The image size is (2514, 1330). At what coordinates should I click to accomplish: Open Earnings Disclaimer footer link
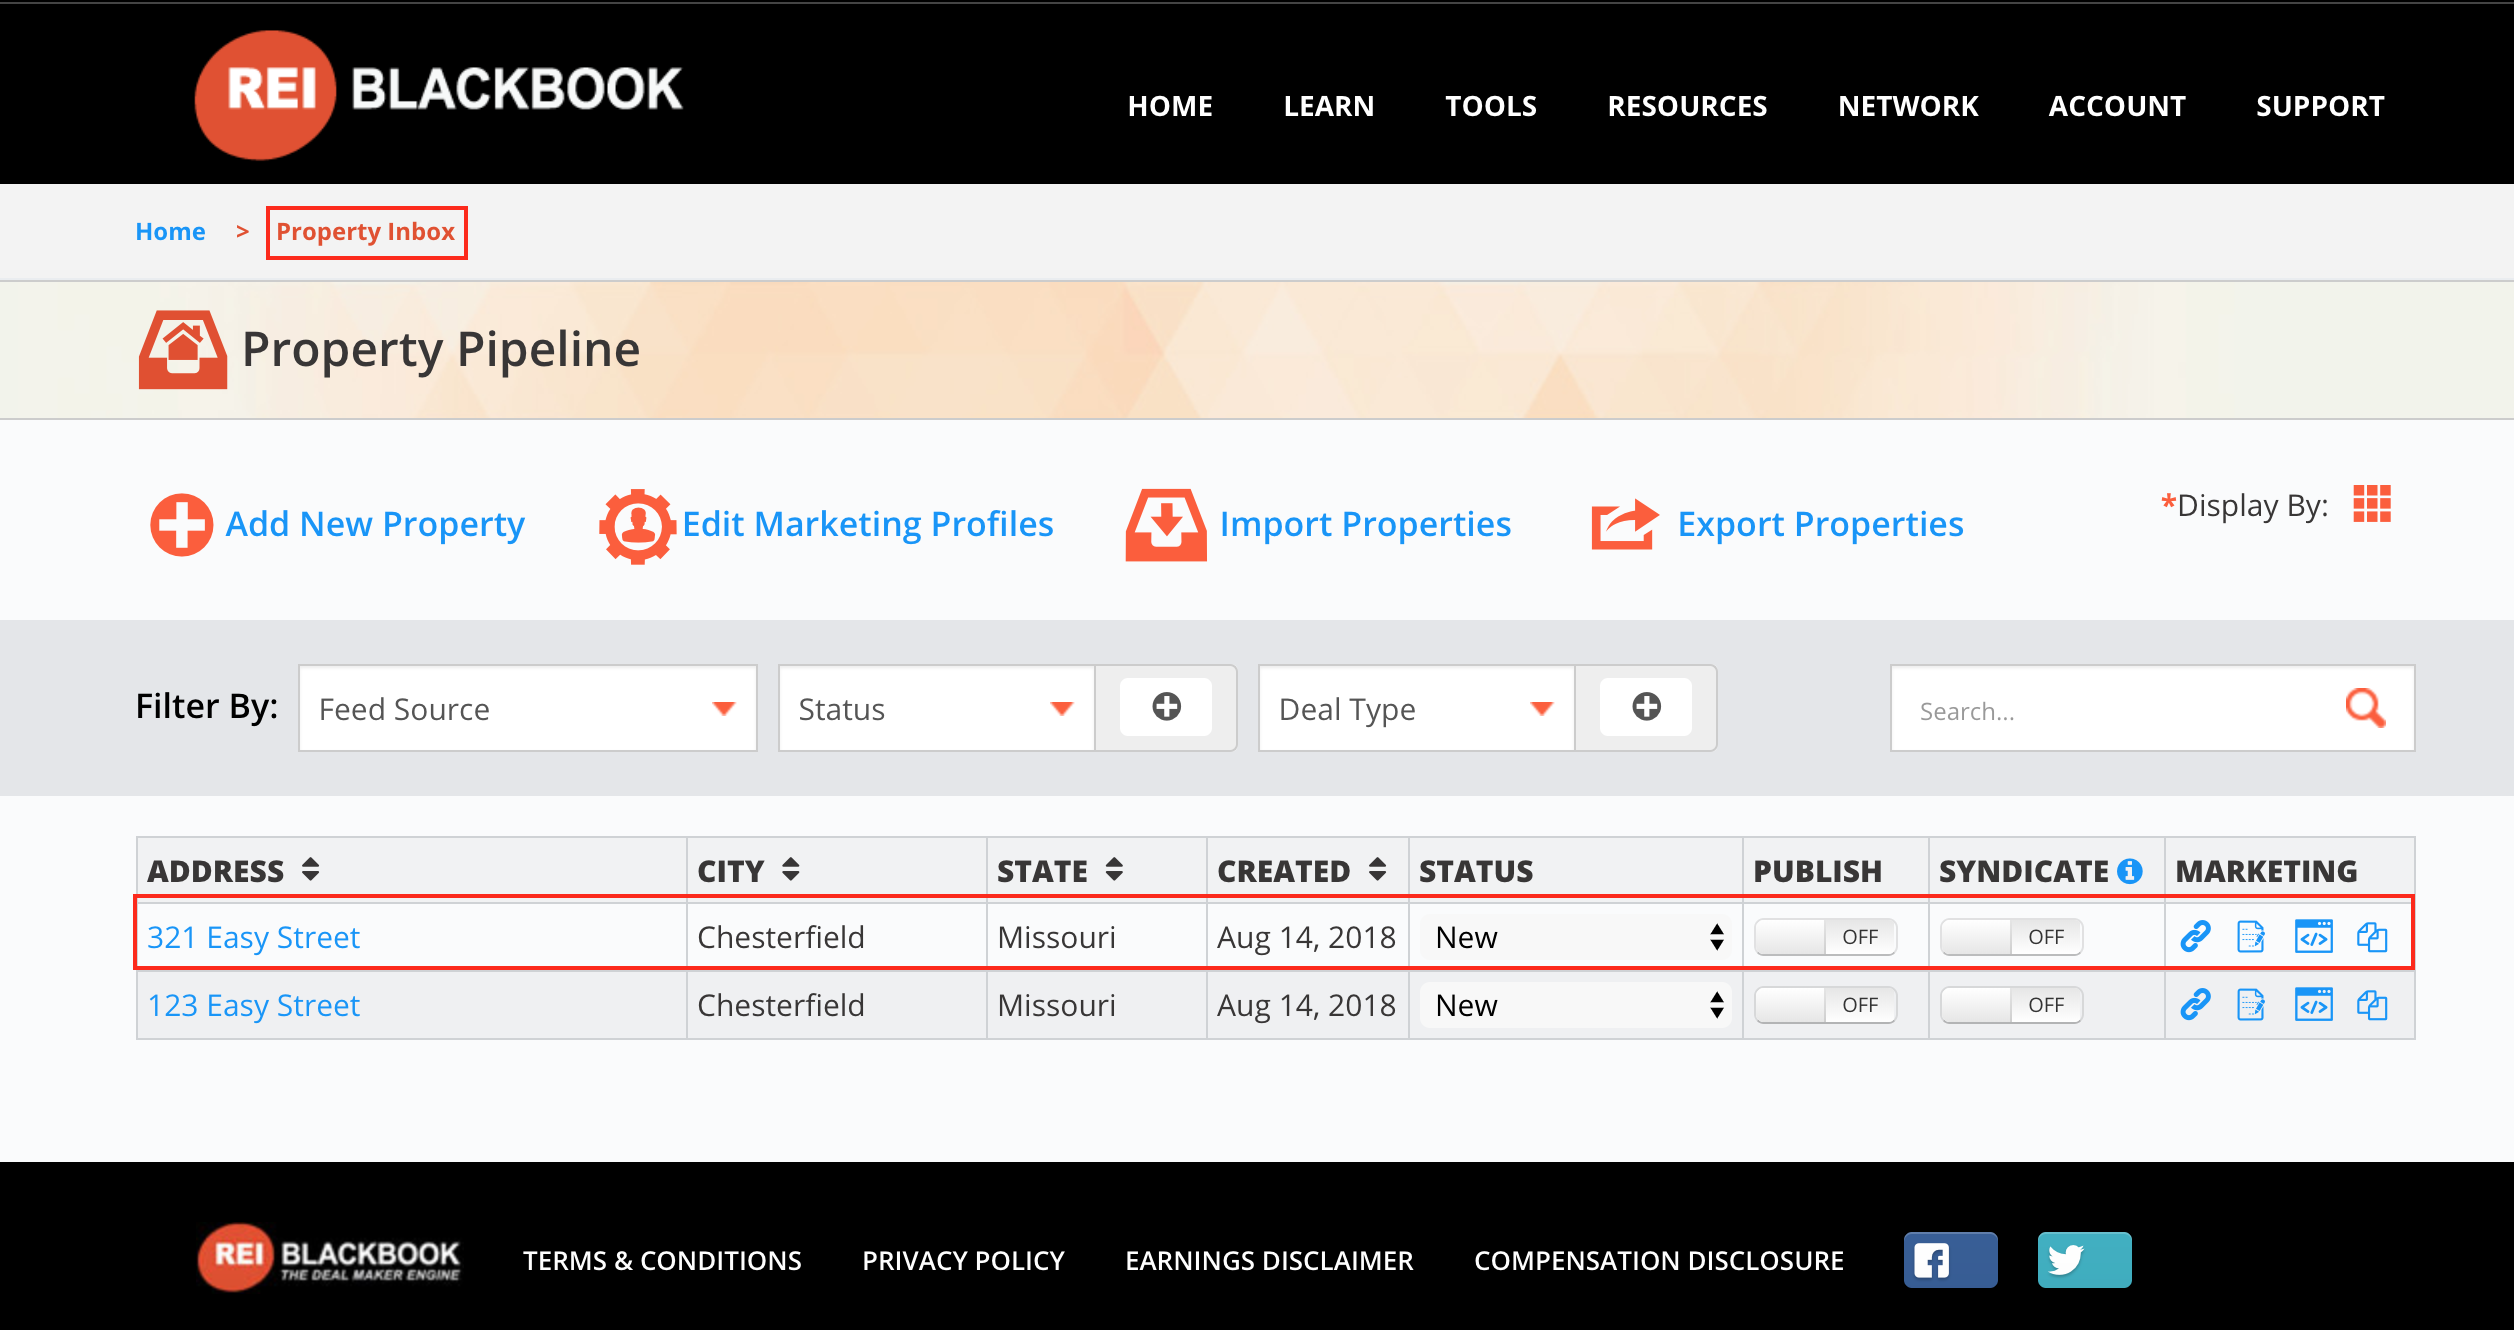click(1269, 1260)
